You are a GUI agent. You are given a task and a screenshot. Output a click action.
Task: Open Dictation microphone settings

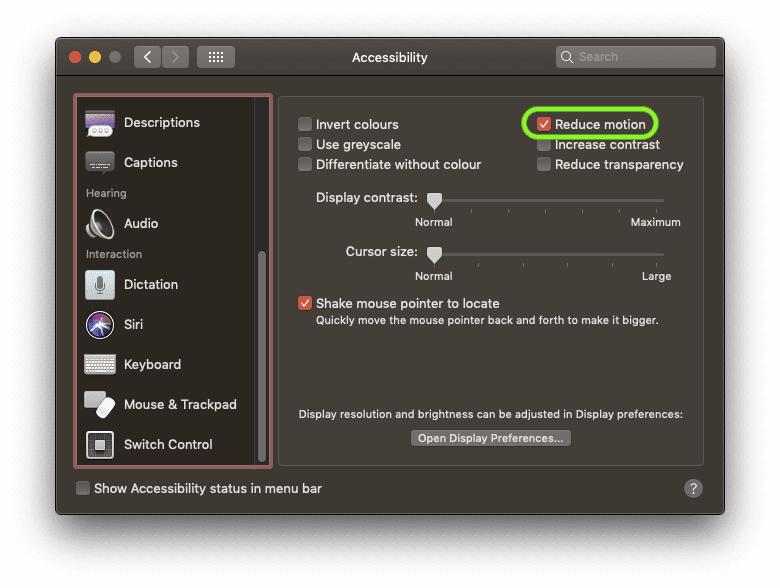[100, 285]
